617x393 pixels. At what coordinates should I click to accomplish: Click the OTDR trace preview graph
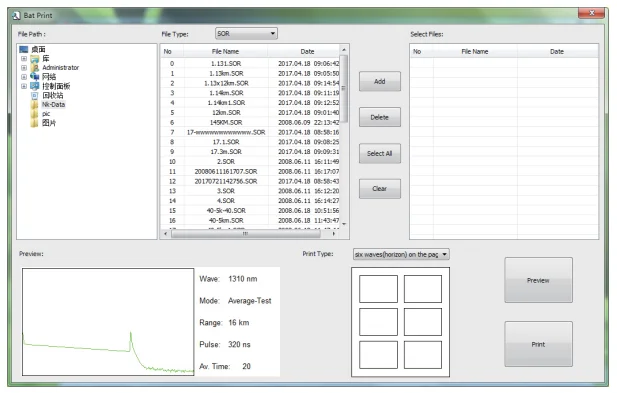coord(108,322)
